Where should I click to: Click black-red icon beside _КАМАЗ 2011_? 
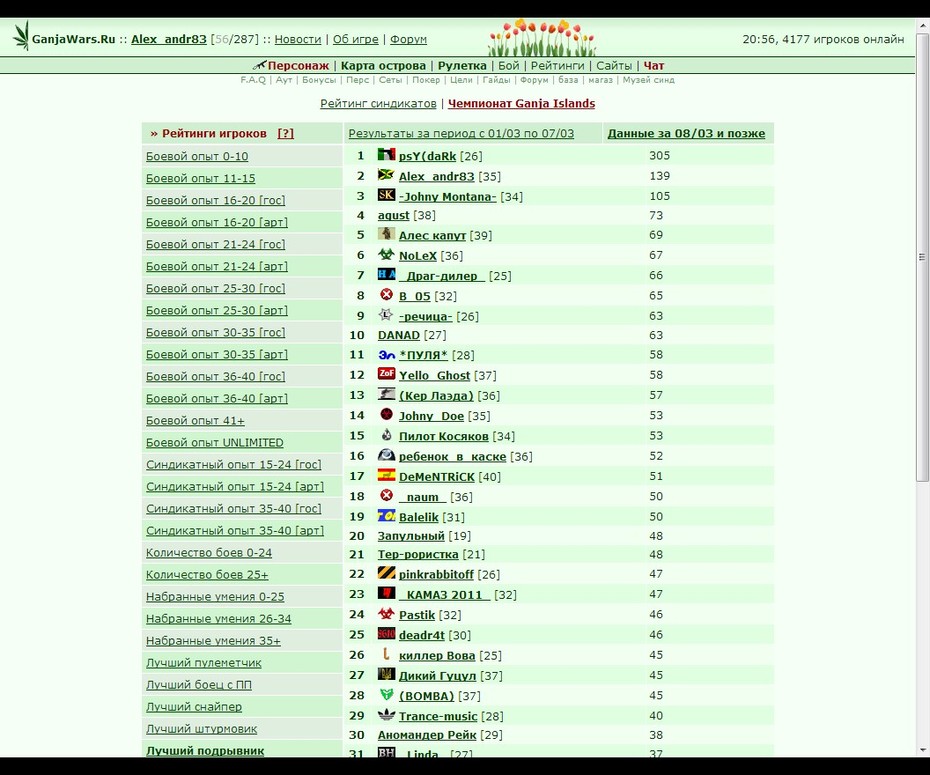click(386, 593)
